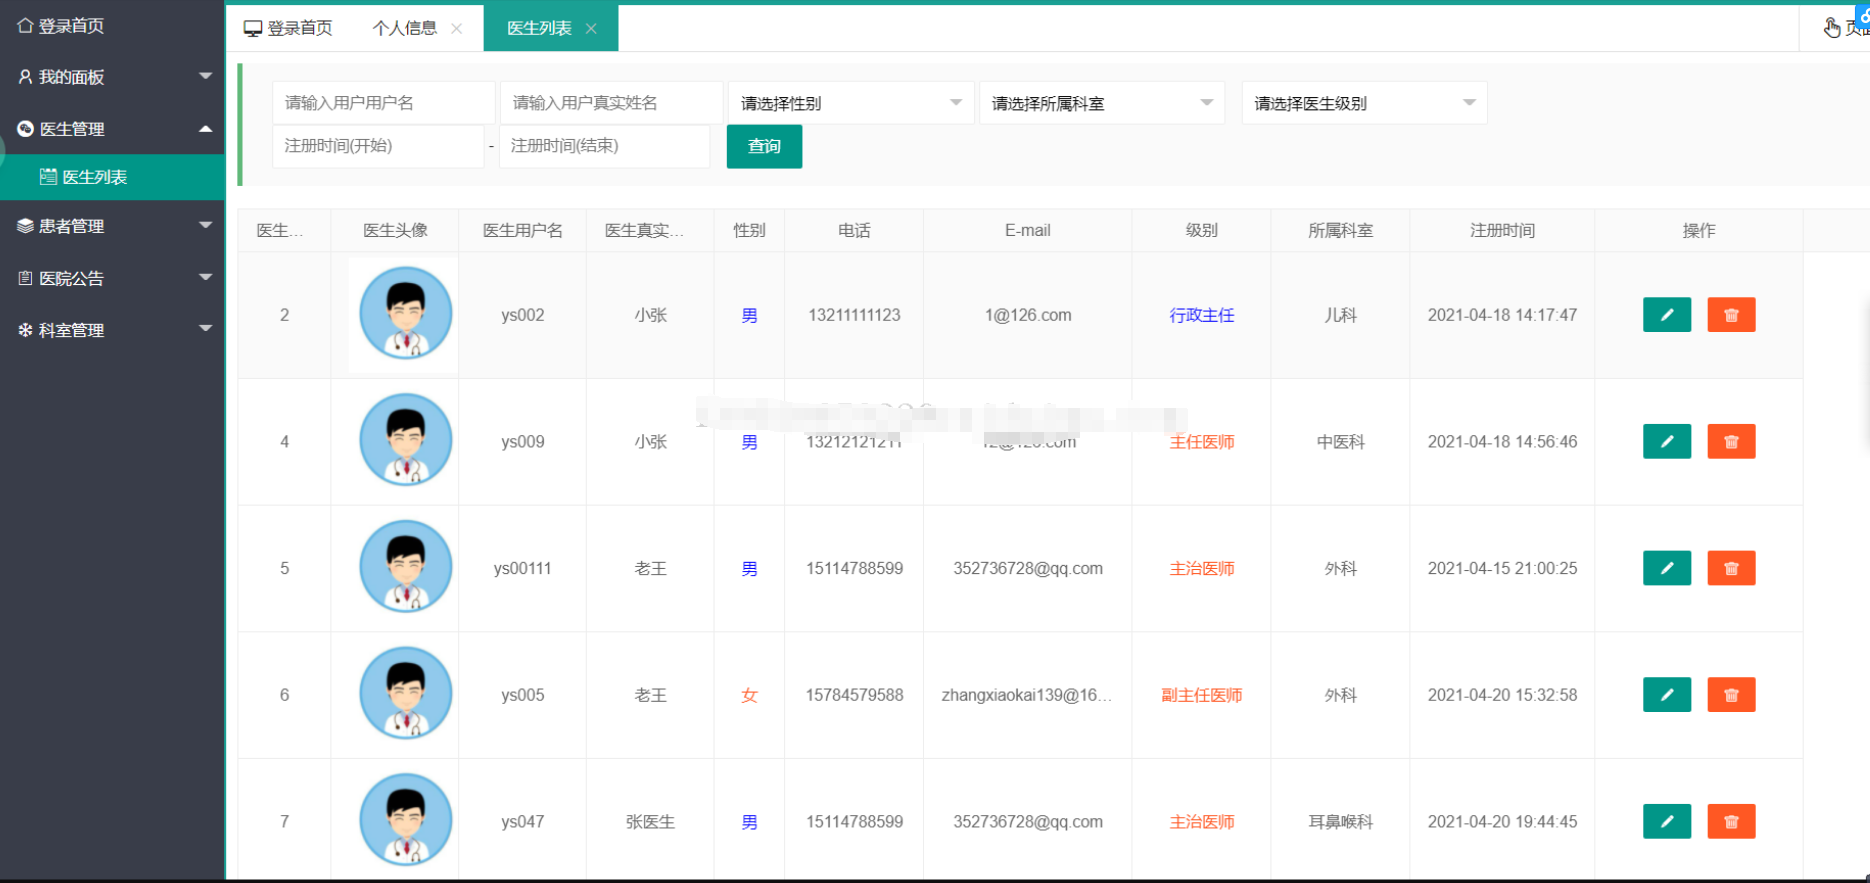
Task: Delete doctor ys009 with trash button
Action: point(1731,441)
